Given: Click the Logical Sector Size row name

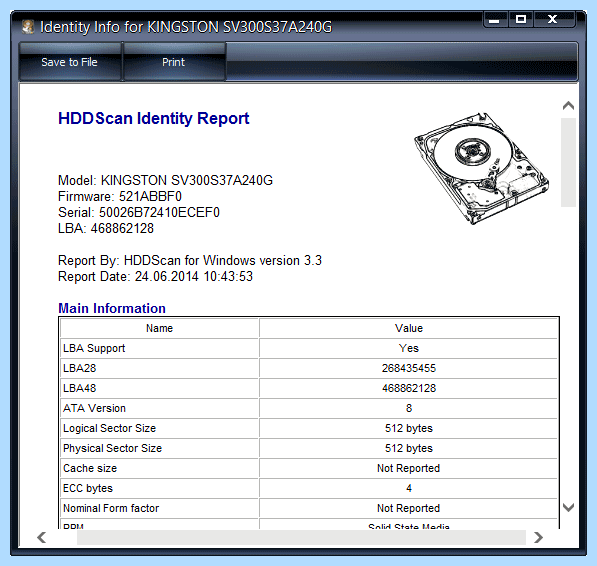Looking at the screenshot, I should (x=110, y=428).
